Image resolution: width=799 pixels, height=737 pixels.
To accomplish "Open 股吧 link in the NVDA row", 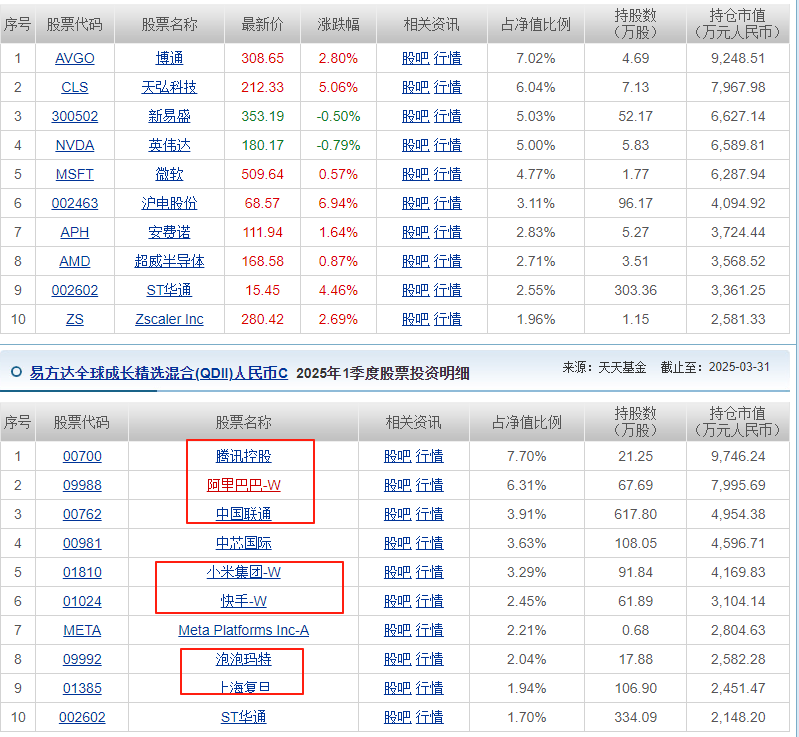I will click(415, 145).
